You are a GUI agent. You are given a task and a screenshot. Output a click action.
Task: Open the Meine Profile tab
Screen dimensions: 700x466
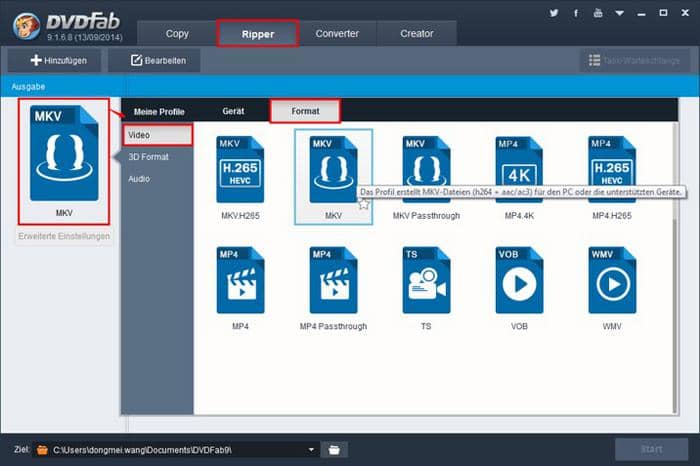[159, 112]
